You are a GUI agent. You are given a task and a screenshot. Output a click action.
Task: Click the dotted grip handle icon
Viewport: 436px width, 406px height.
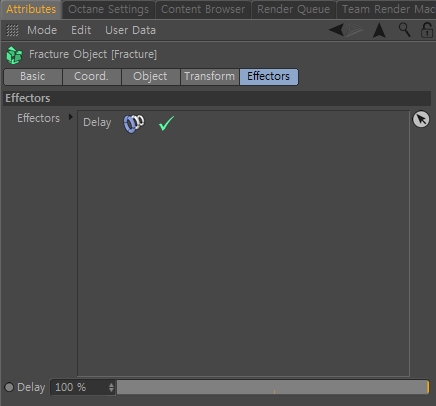pos(12,30)
